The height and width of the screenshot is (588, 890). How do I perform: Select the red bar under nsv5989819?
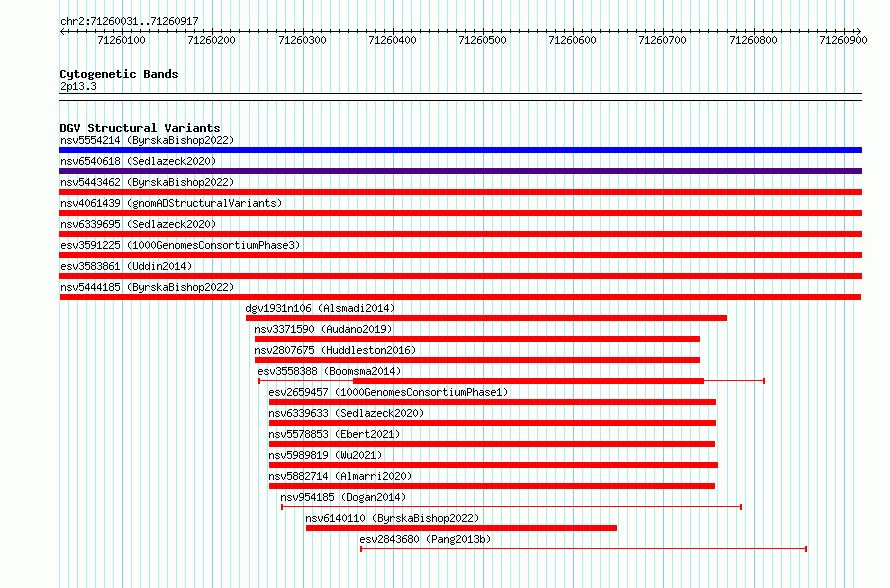(x=493, y=465)
